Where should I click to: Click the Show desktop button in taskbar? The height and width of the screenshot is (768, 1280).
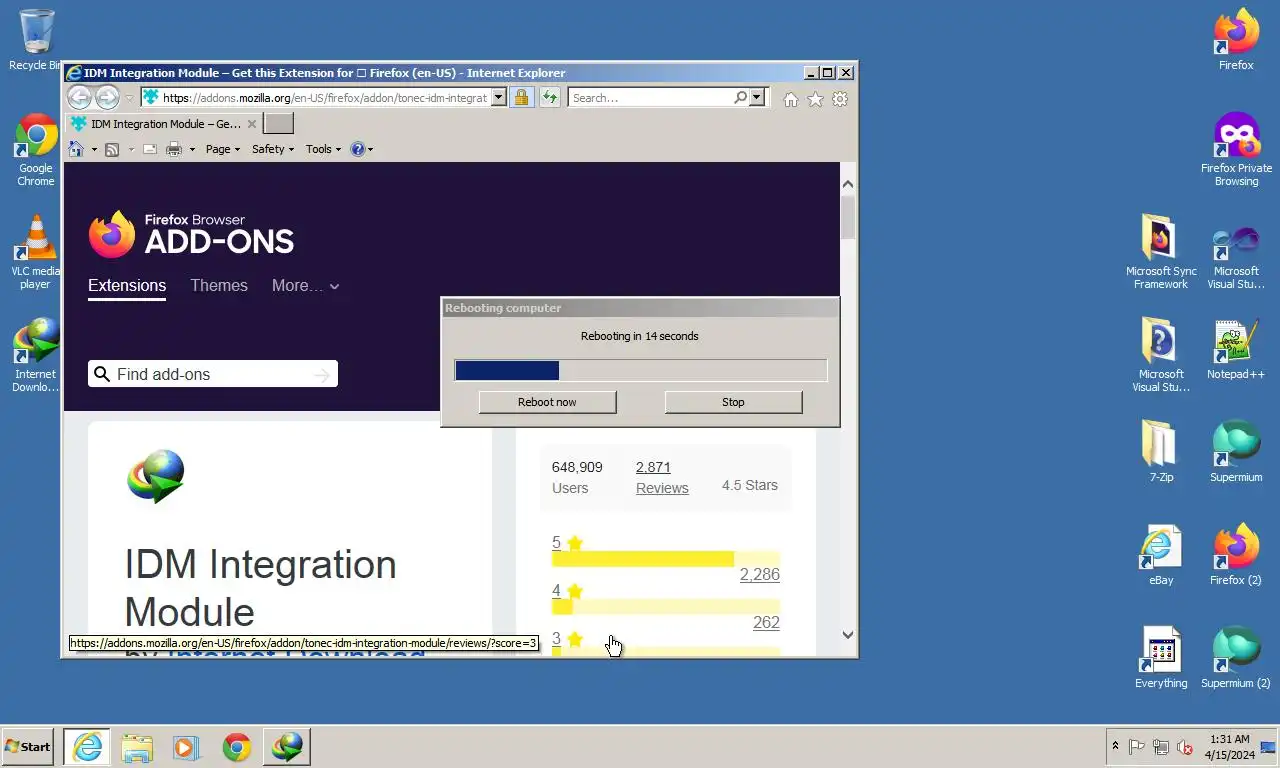pos(1268,747)
